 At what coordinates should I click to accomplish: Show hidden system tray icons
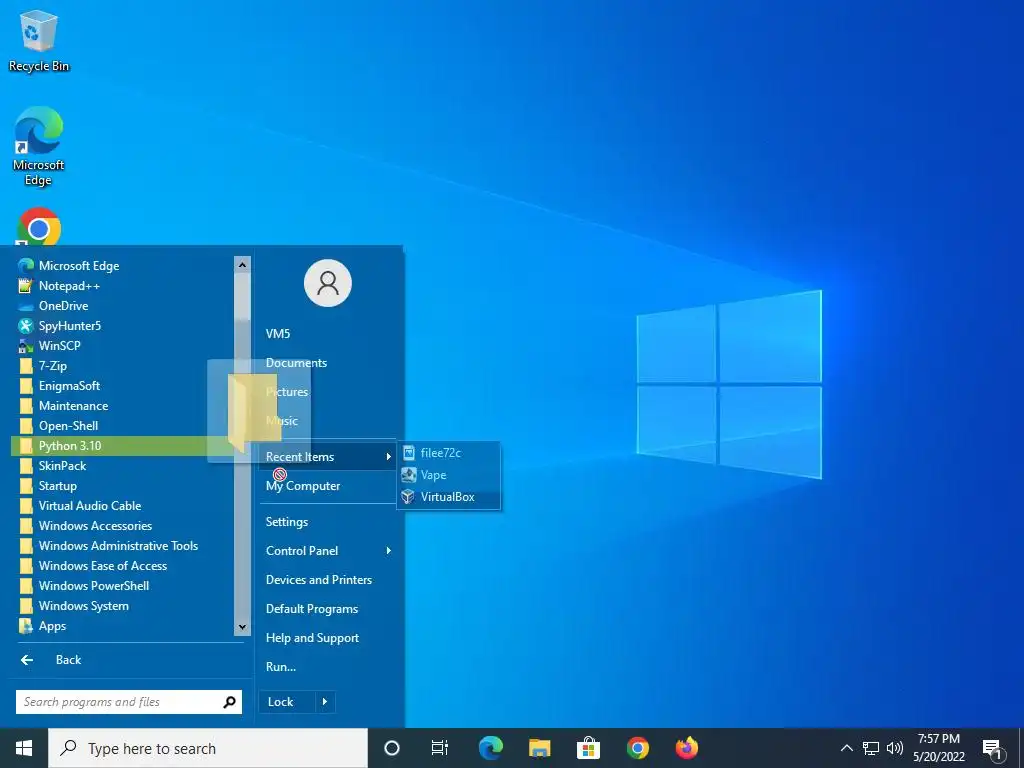point(846,748)
